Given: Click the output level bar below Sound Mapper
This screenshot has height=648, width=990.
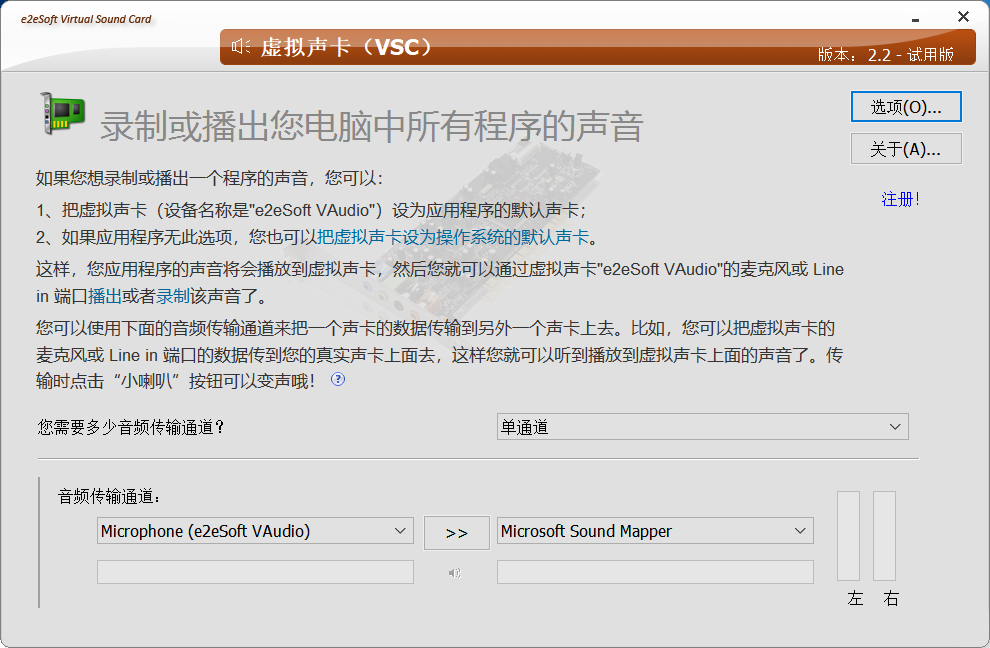Looking at the screenshot, I should coord(655,572).
